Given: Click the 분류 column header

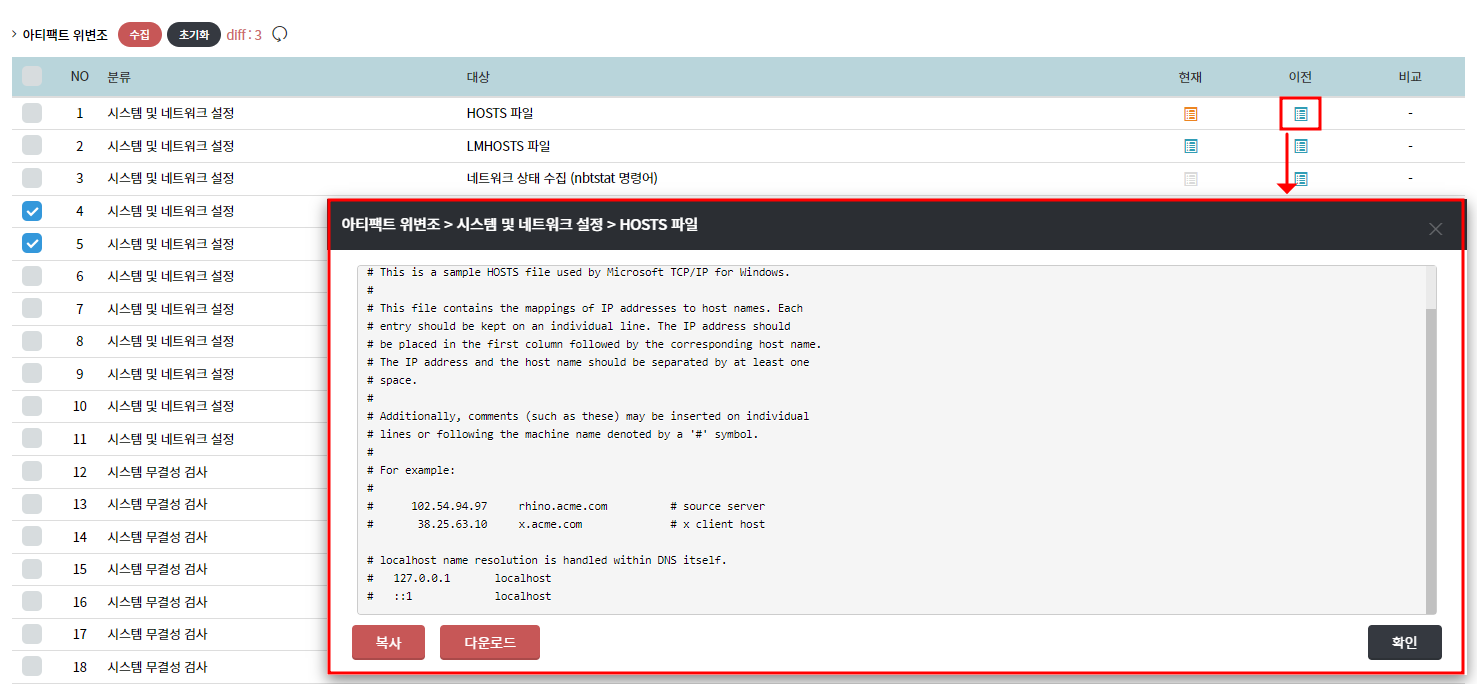Looking at the screenshot, I should pos(119,77).
